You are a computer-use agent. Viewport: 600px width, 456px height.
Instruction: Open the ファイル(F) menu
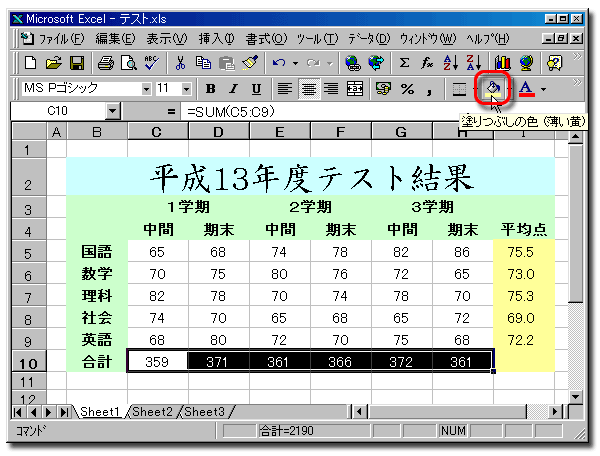(61, 39)
